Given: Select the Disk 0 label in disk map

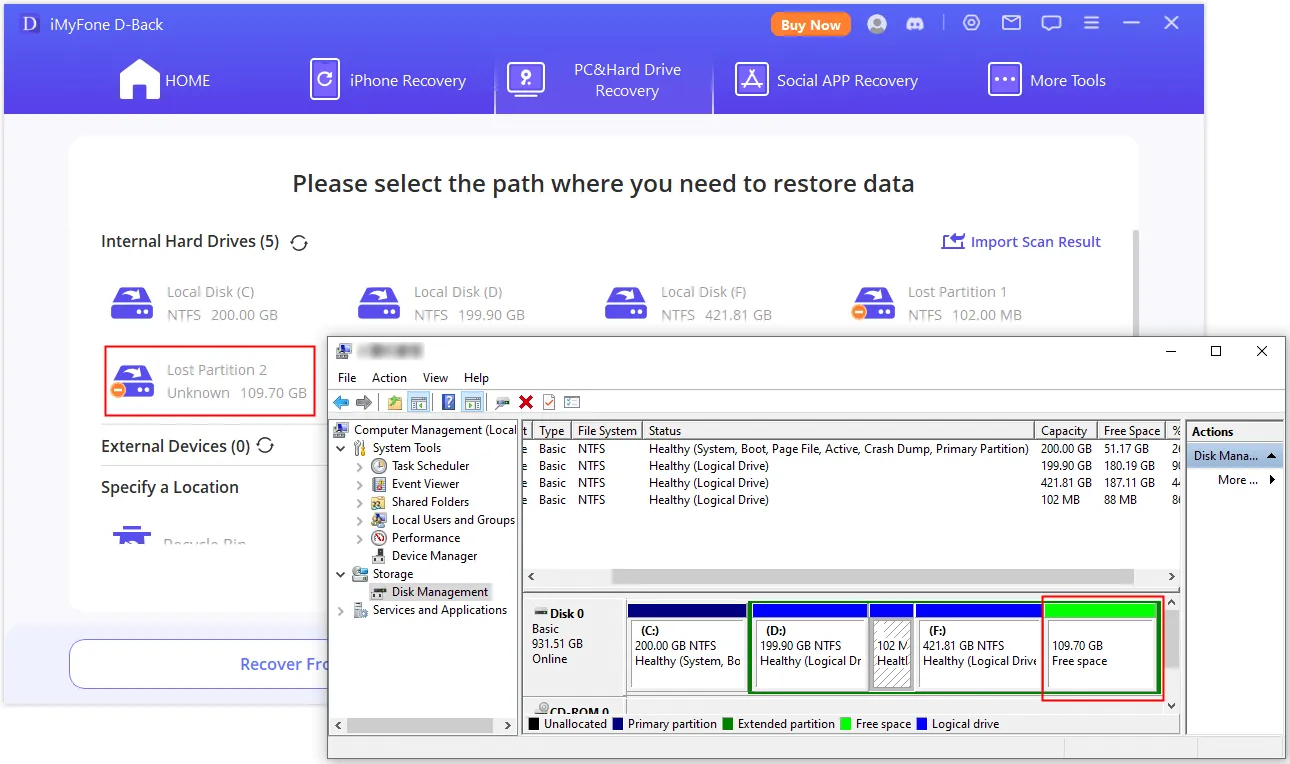Looking at the screenshot, I should coord(567,614).
